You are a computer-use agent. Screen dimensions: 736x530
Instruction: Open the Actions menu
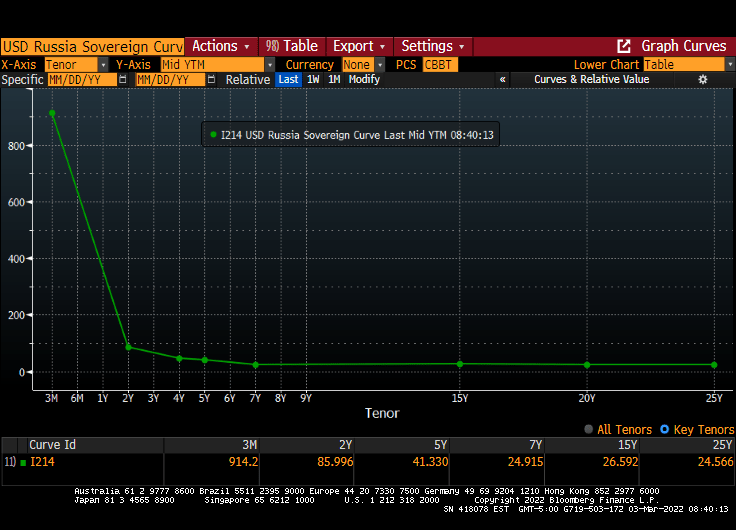[221, 46]
